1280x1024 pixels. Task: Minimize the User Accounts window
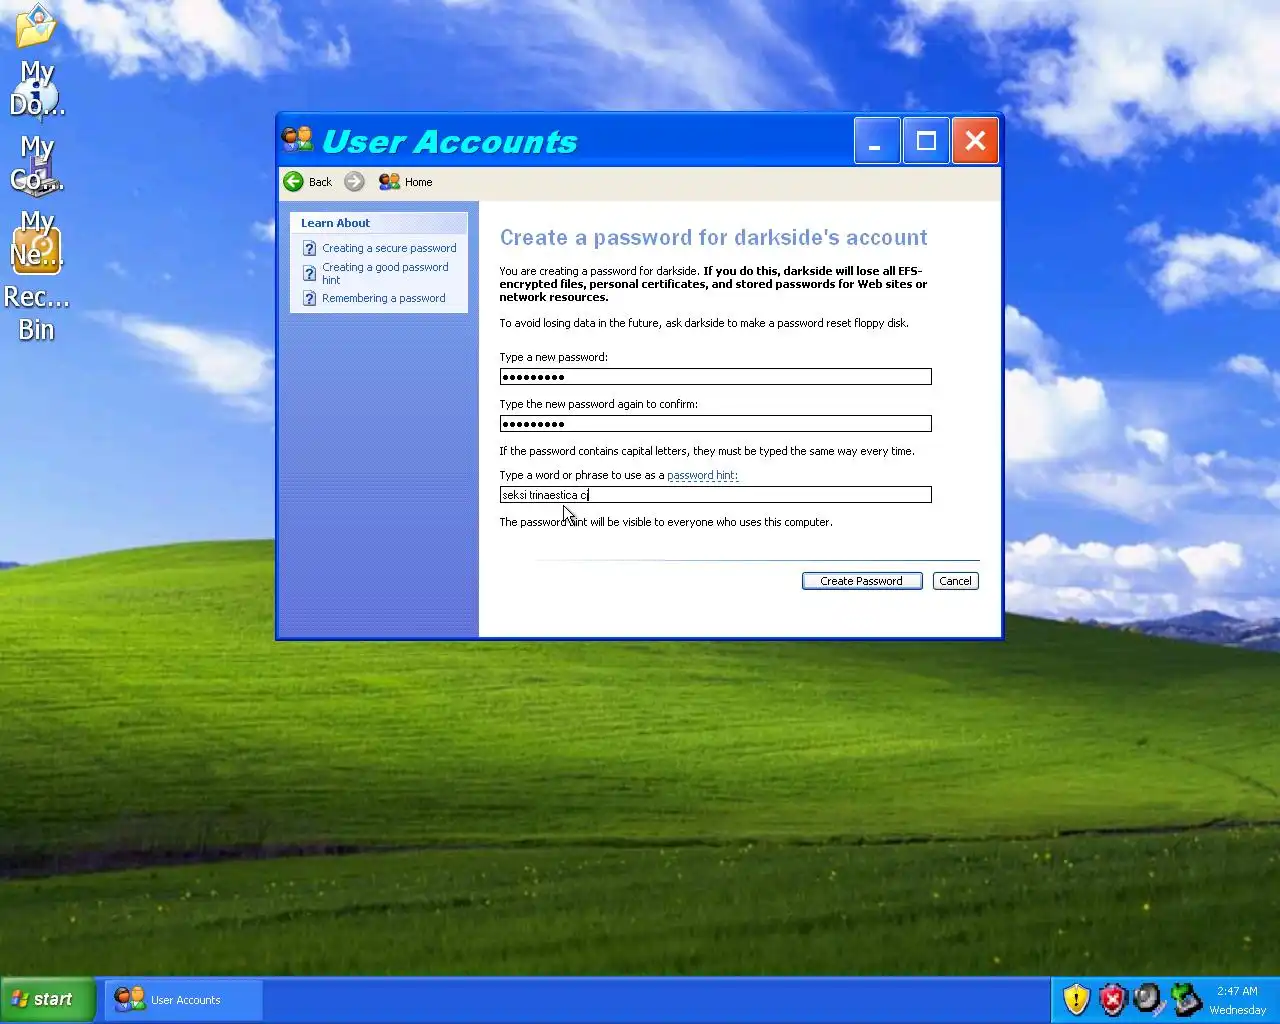click(877, 141)
